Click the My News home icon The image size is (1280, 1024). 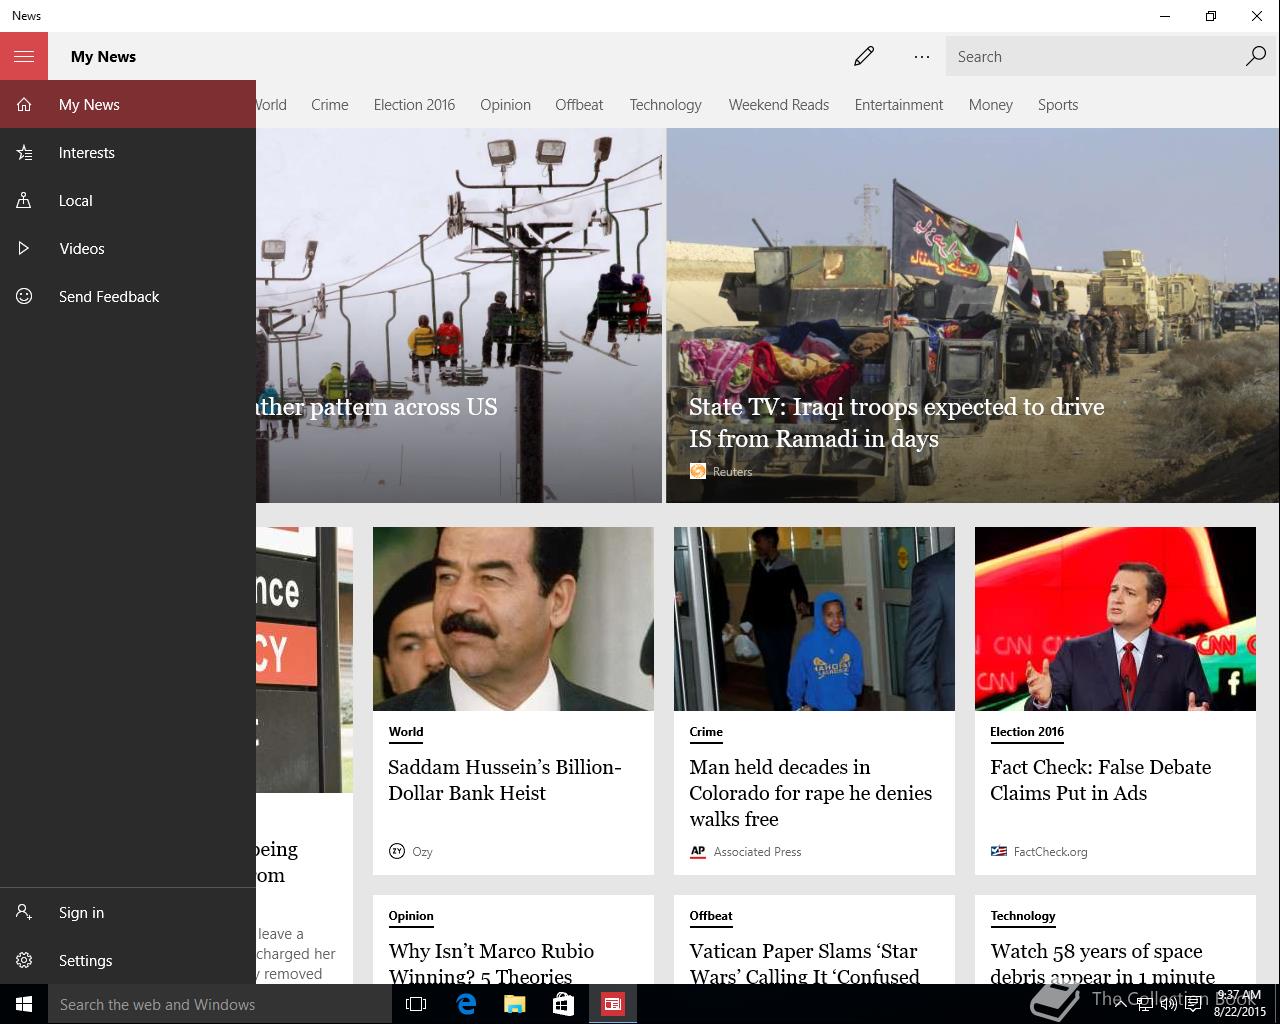pyautogui.click(x=24, y=104)
